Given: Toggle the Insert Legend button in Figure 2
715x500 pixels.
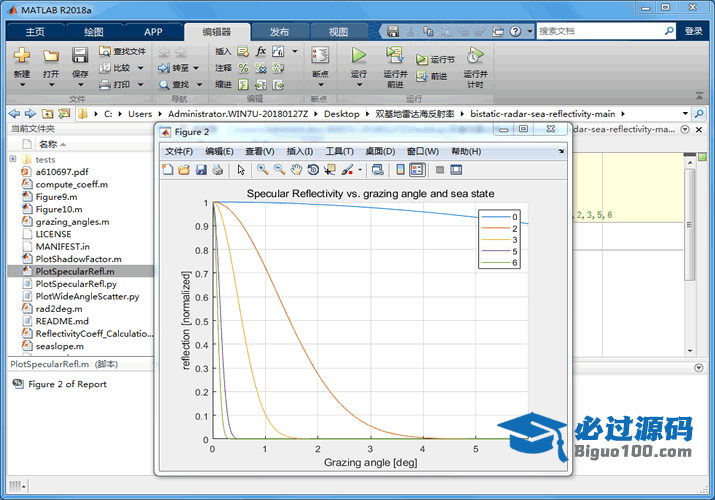Looking at the screenshot, I should (x=417, y=170).
